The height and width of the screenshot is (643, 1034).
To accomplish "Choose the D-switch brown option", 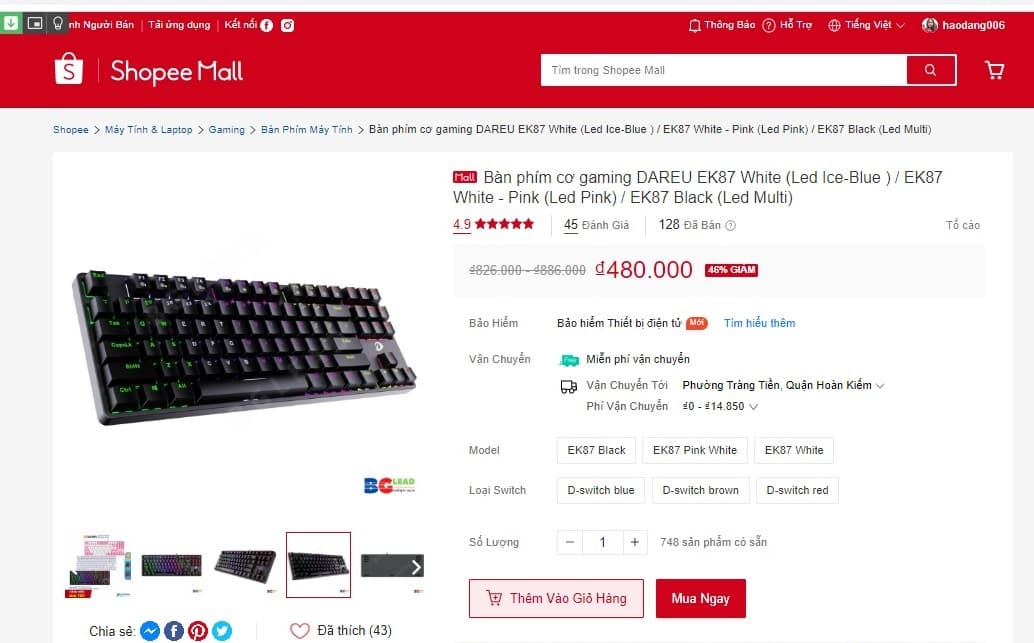I will pyautogui.click(x=700, y=491).
